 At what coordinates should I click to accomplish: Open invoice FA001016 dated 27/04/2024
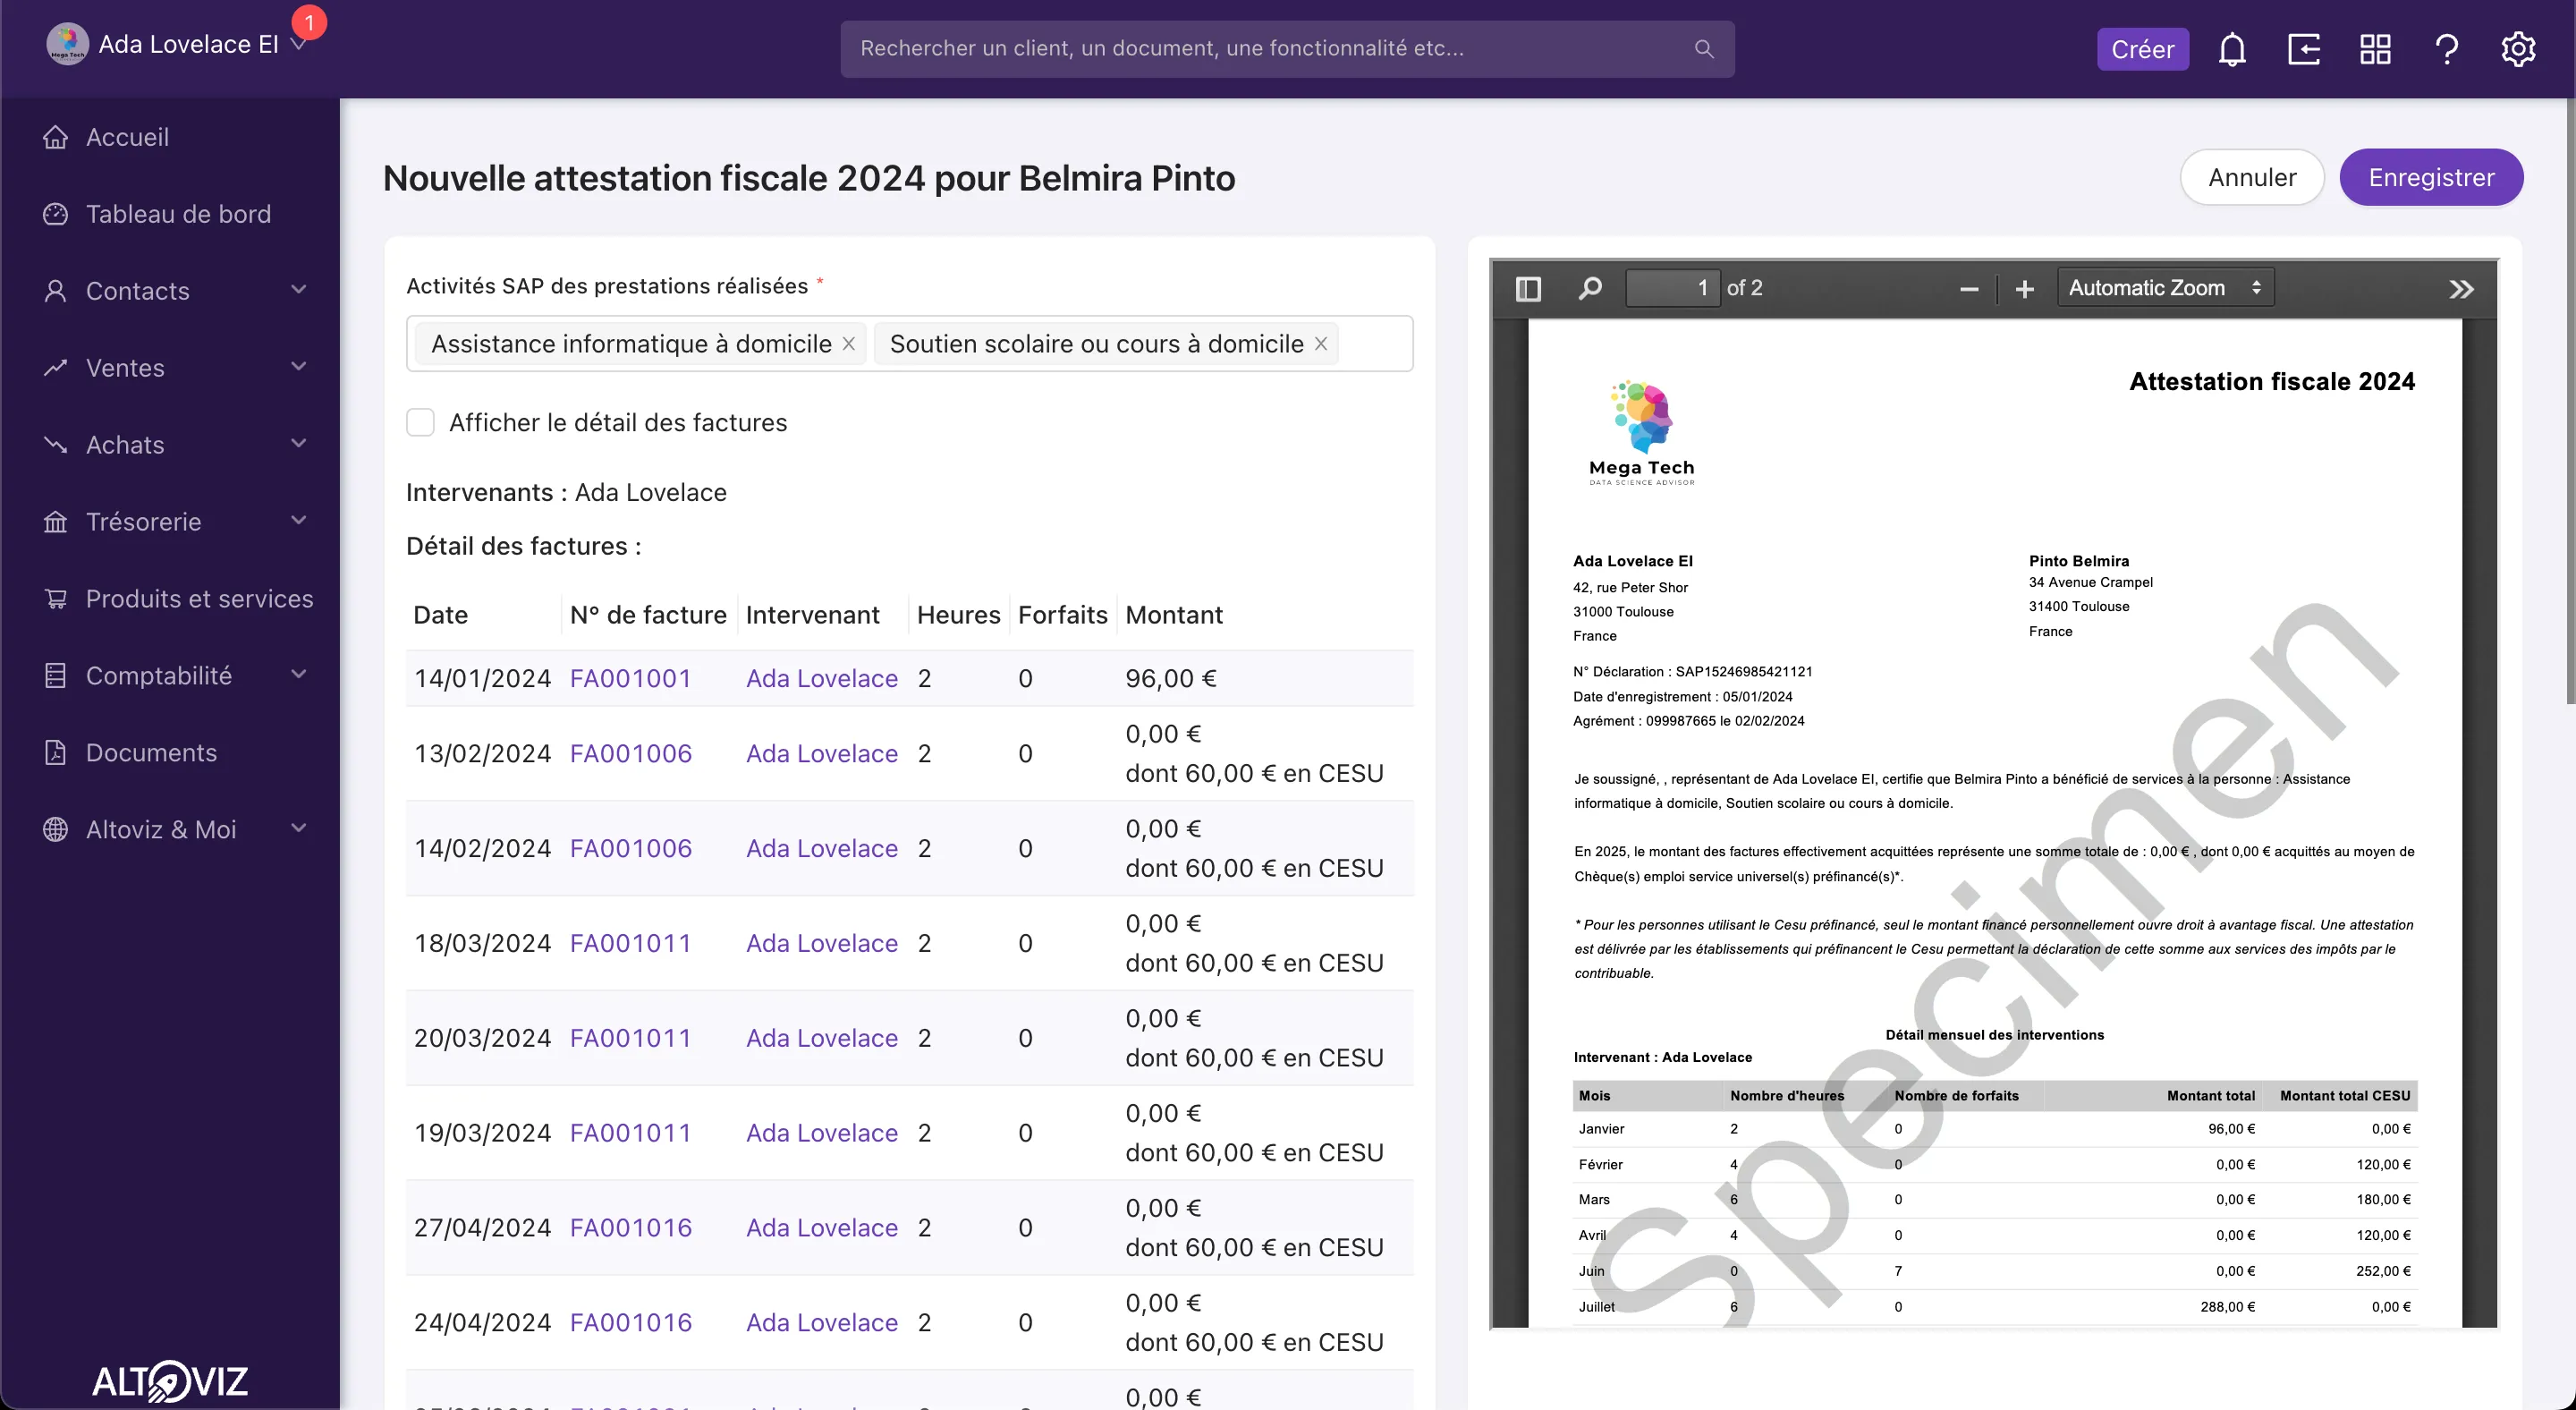click(x=630, y=1228)
